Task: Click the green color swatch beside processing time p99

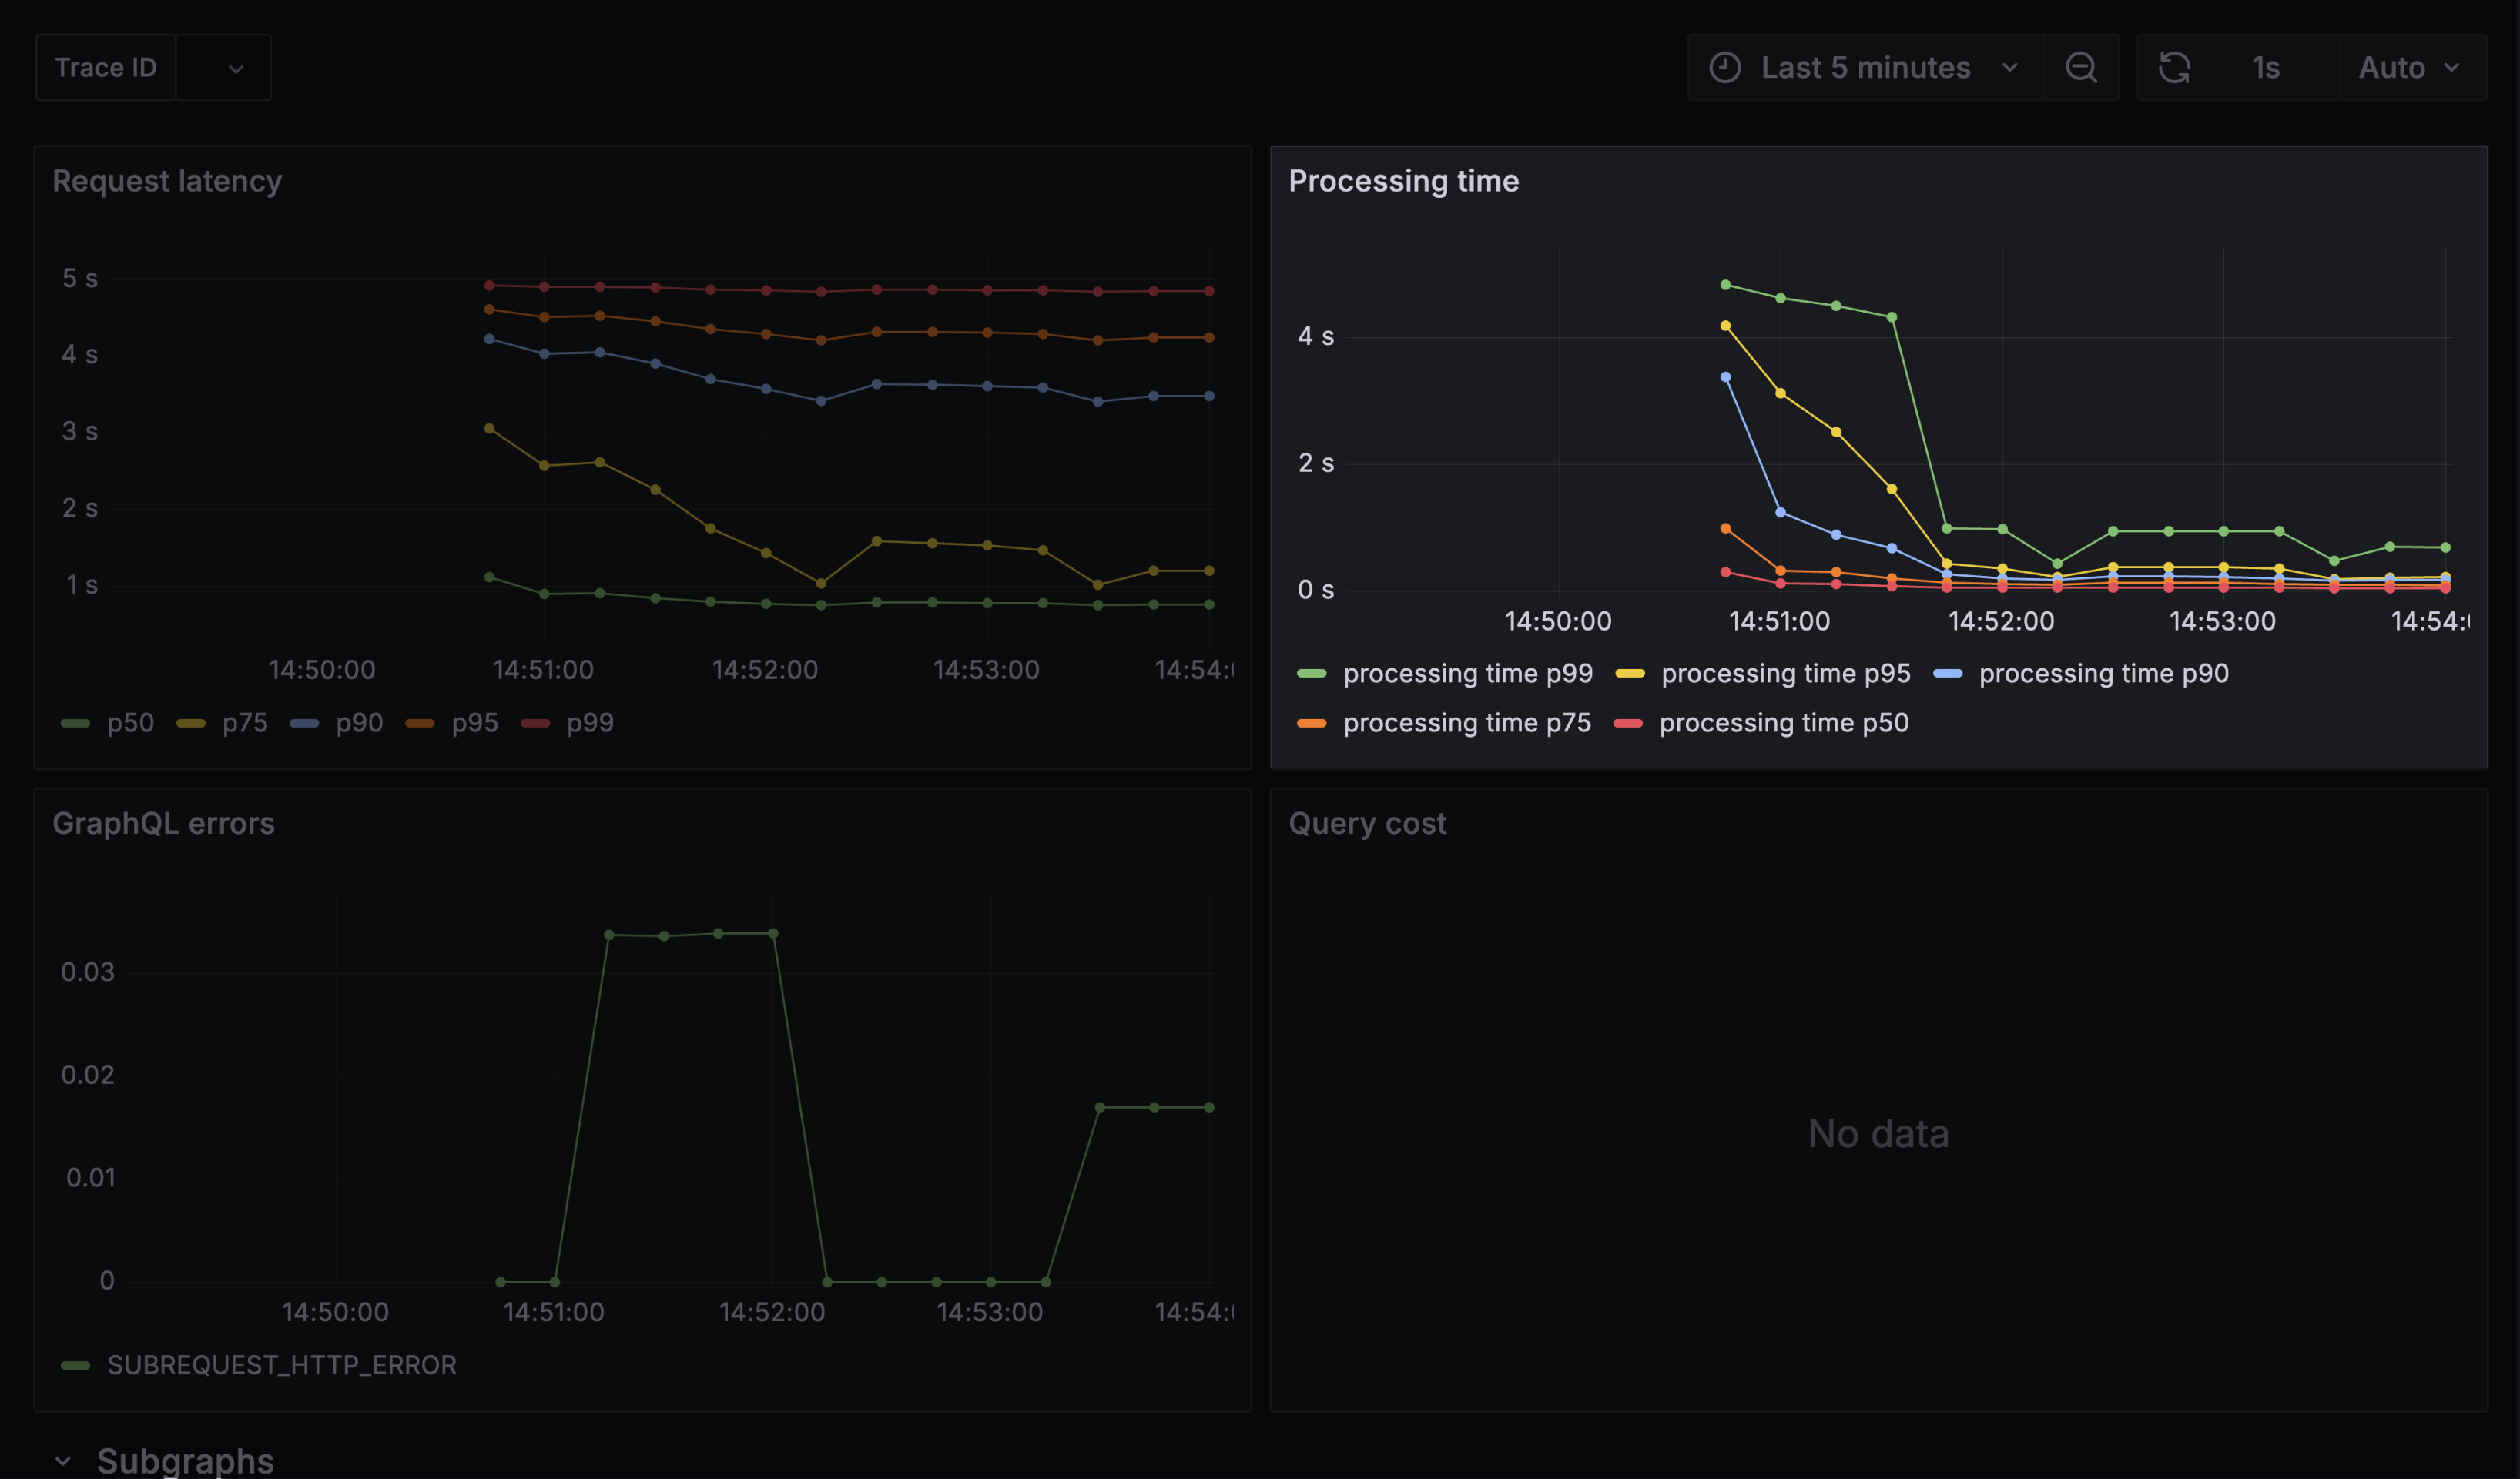Action: [1313, 673]
